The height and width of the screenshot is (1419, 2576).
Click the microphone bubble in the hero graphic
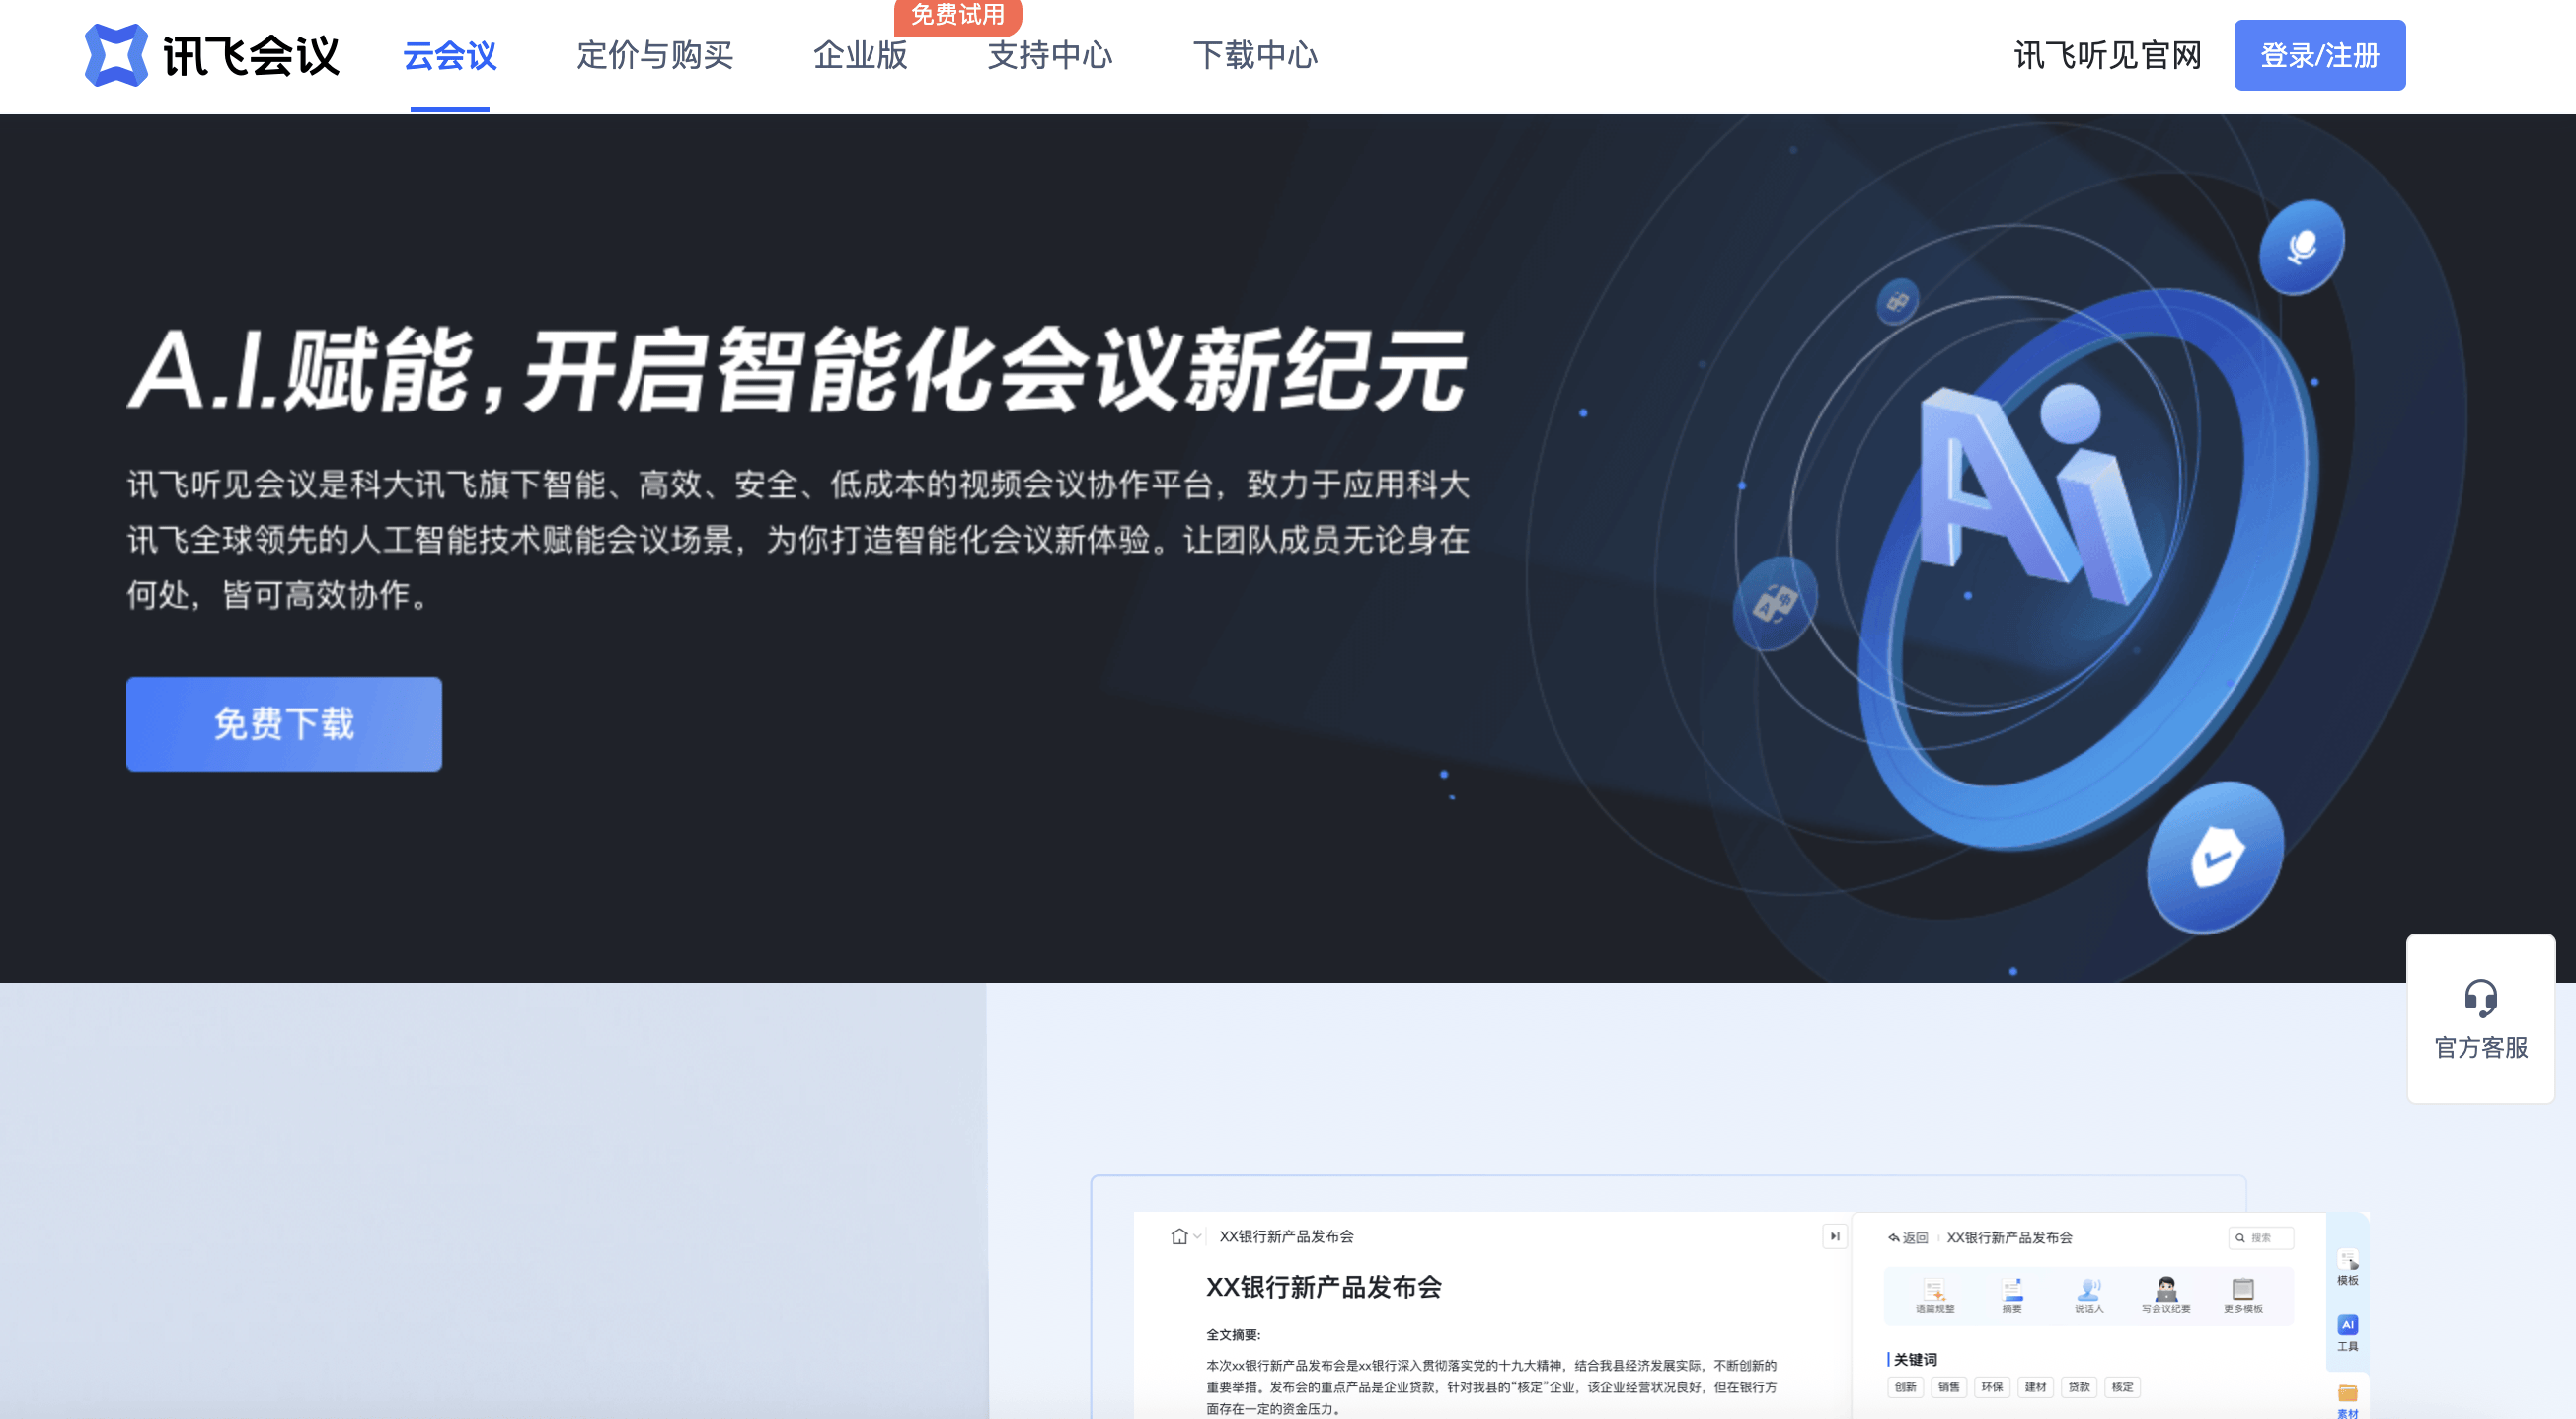pos(2301,247)
